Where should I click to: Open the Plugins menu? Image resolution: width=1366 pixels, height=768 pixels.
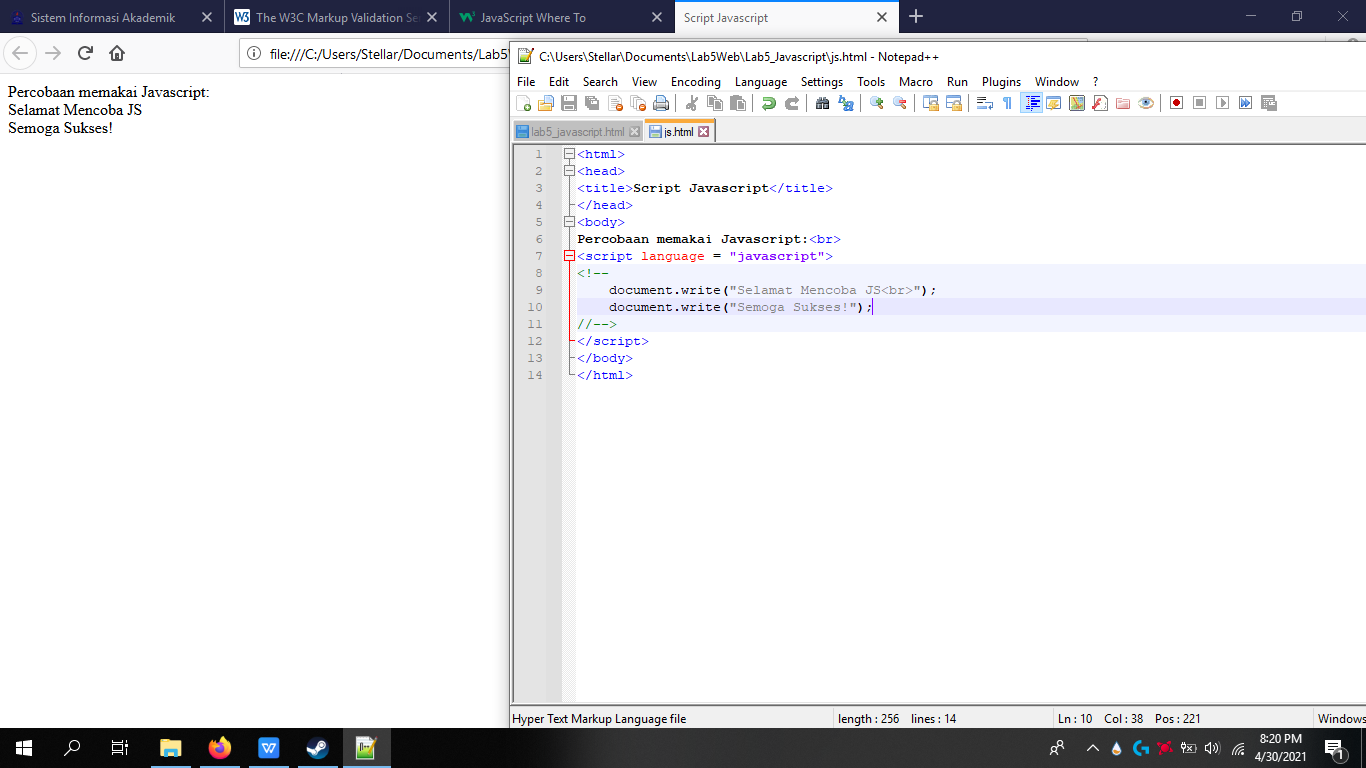coord(1001,82)
